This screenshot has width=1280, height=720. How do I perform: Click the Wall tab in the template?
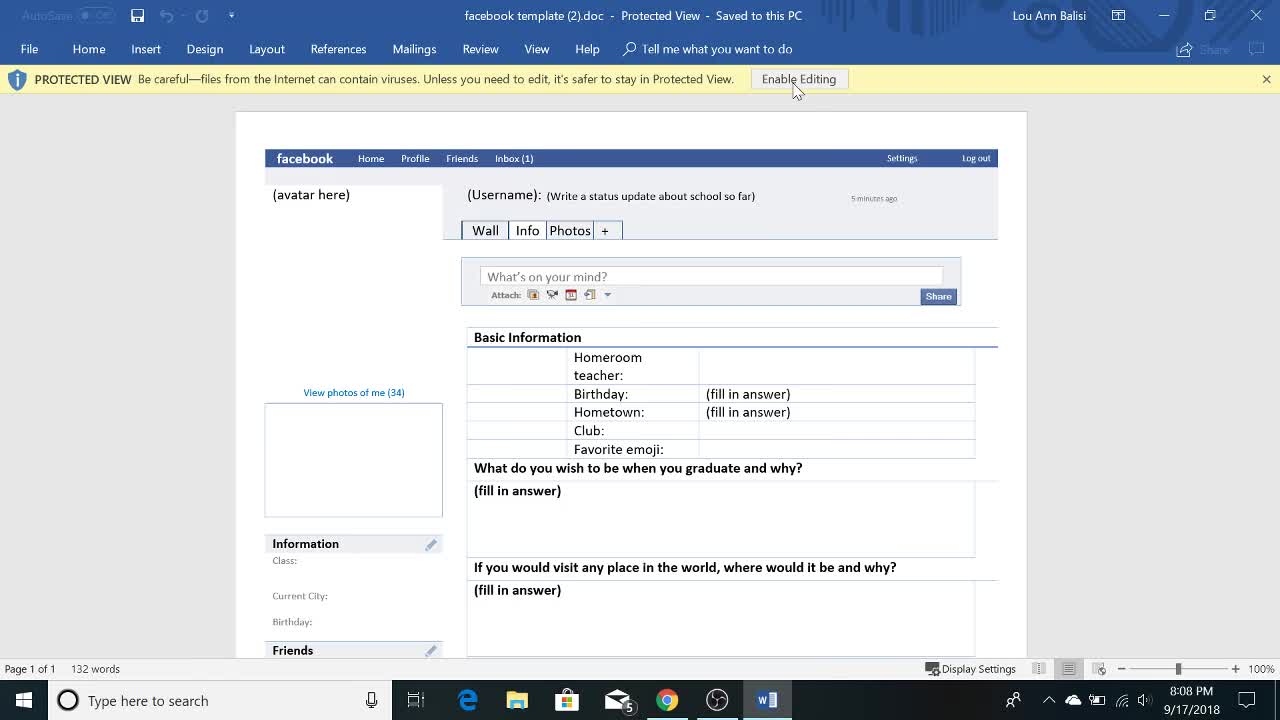pyautogui.click(x=485, y=231)
